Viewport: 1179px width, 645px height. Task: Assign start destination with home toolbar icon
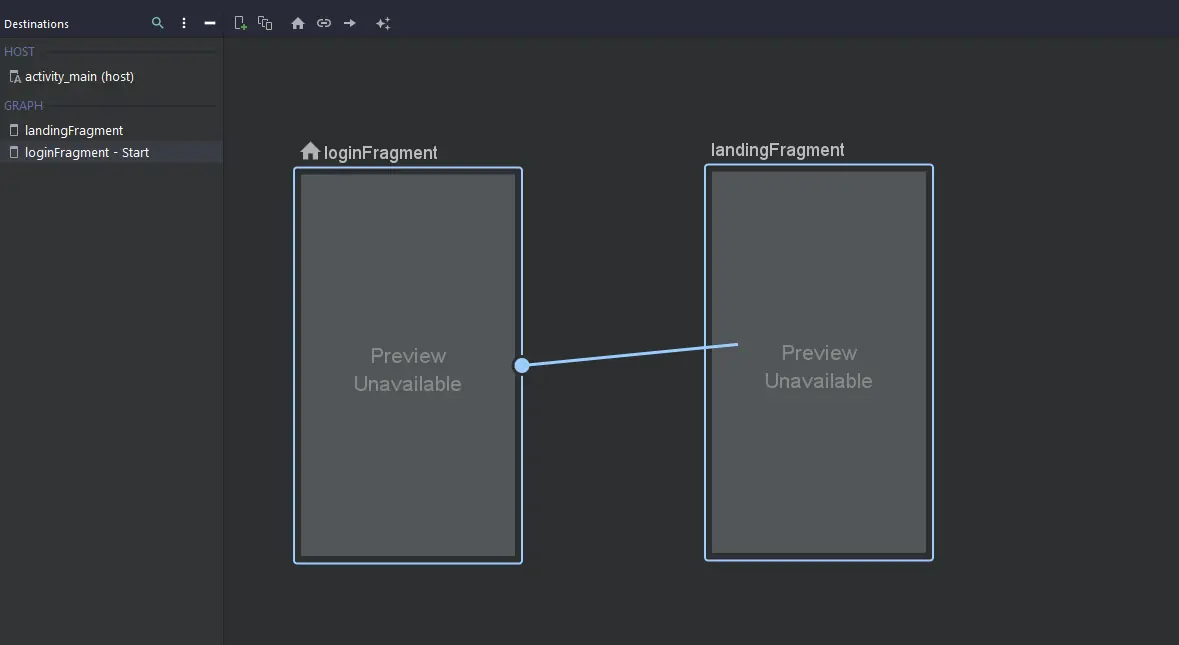point(298,23)
